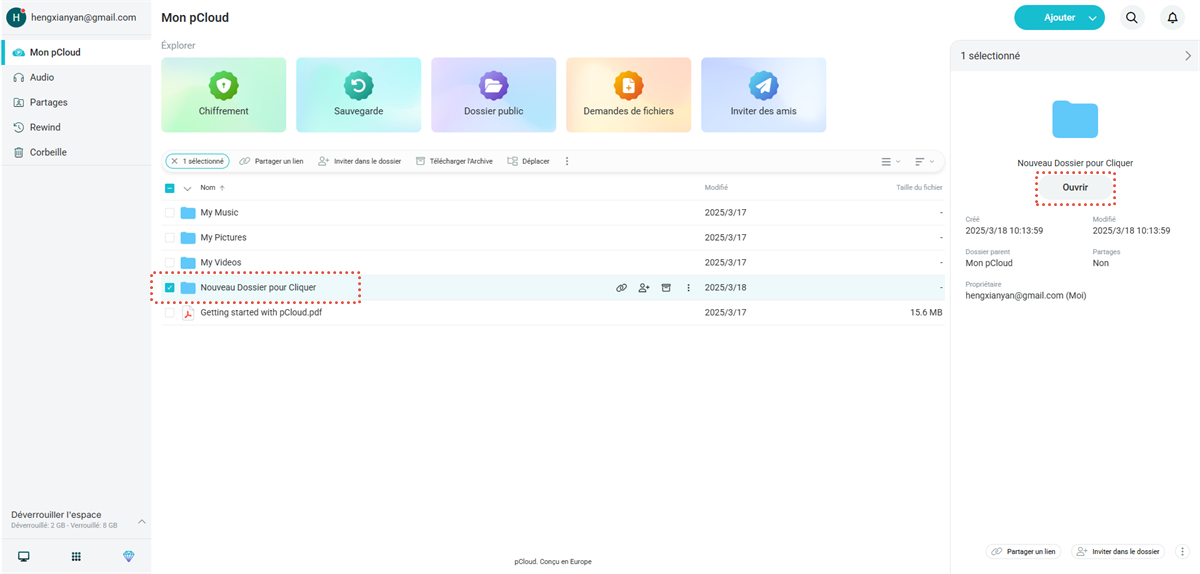Viewport: 1200px width, 574px height.
Task: Click Déplacer in toolbar
Action: pyautogui.click(x=528, y=161)
